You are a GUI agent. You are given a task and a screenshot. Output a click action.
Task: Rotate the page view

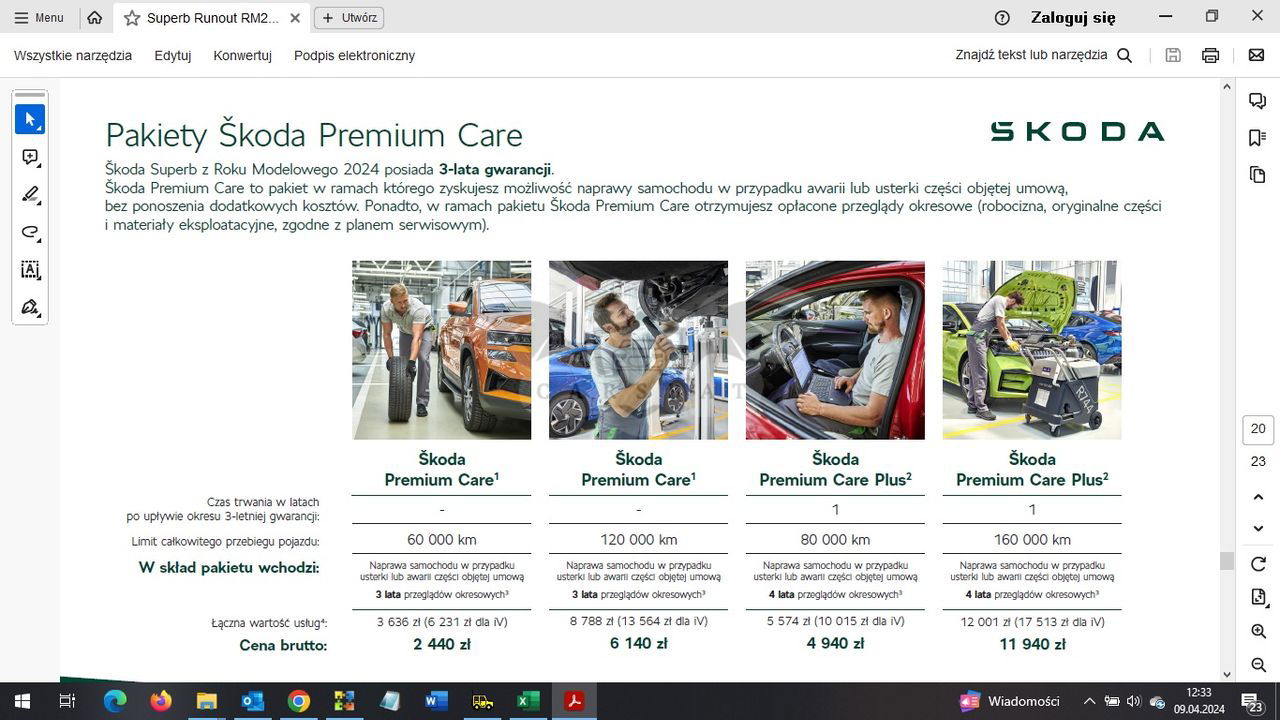[x=1258, y=564]
